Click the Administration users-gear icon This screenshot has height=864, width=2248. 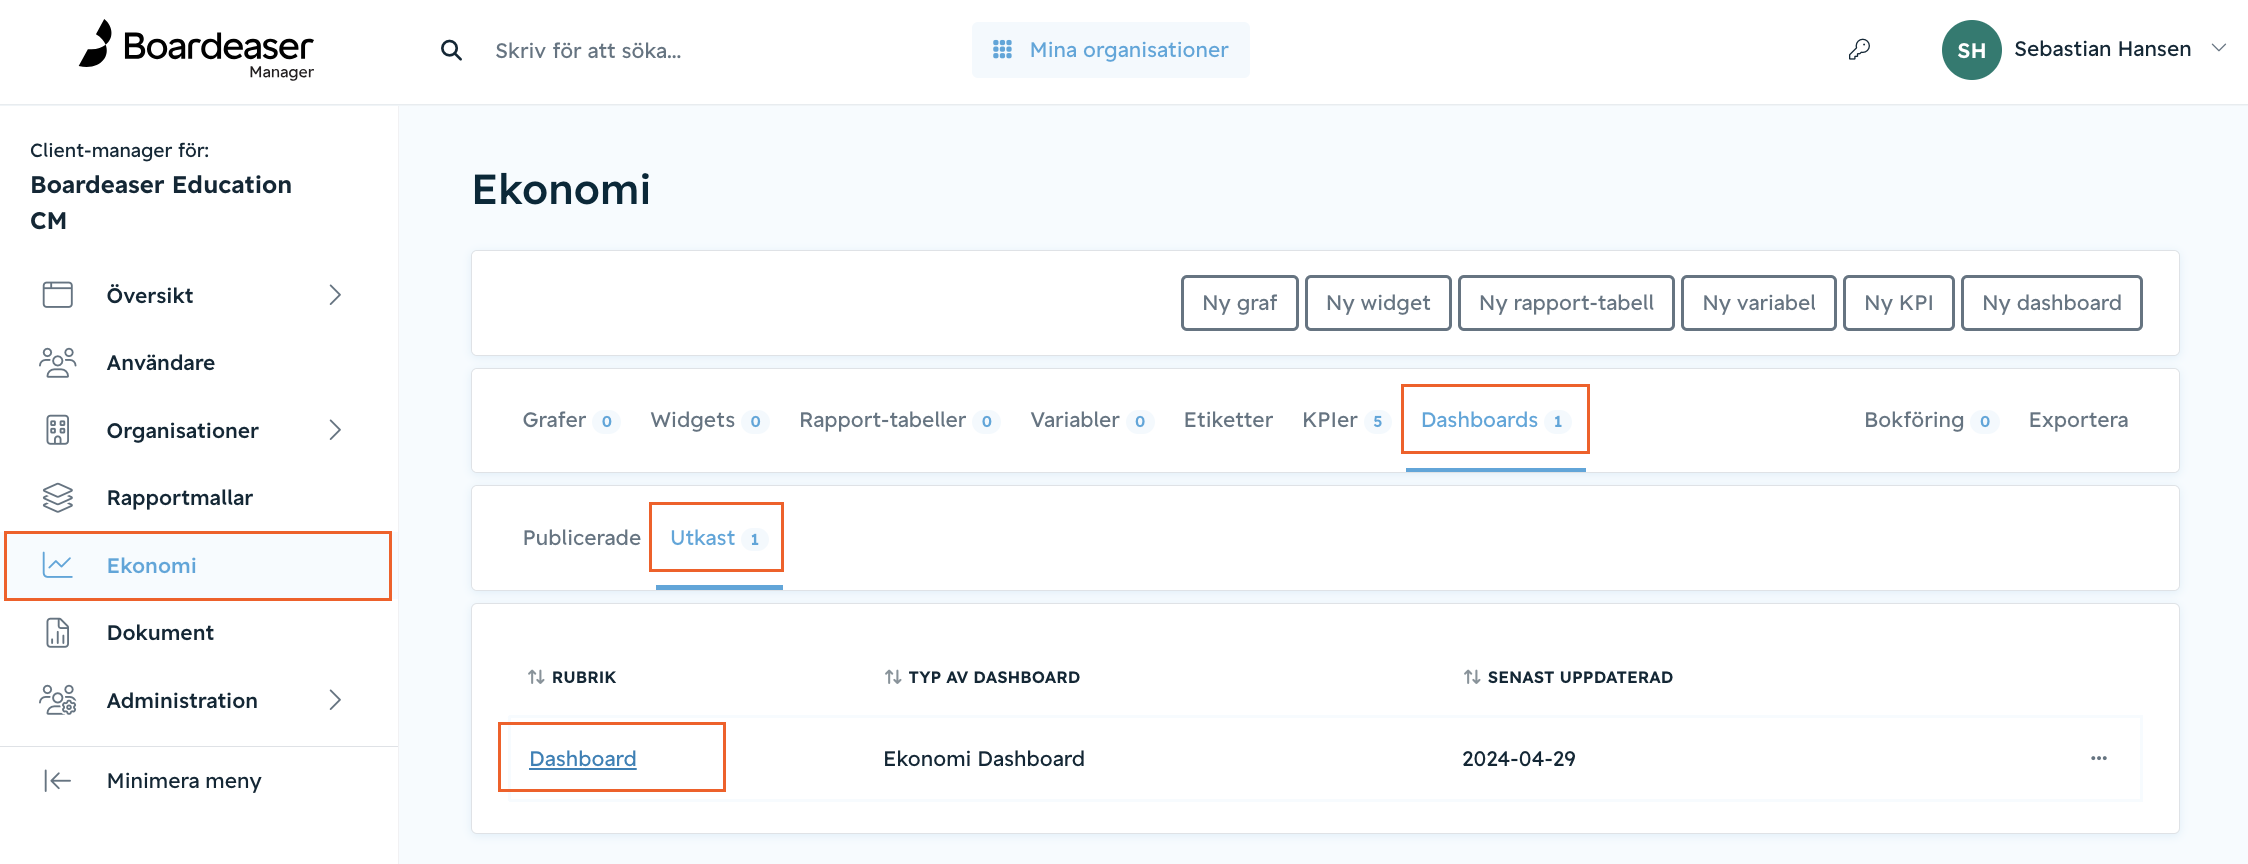click(58, 700)
